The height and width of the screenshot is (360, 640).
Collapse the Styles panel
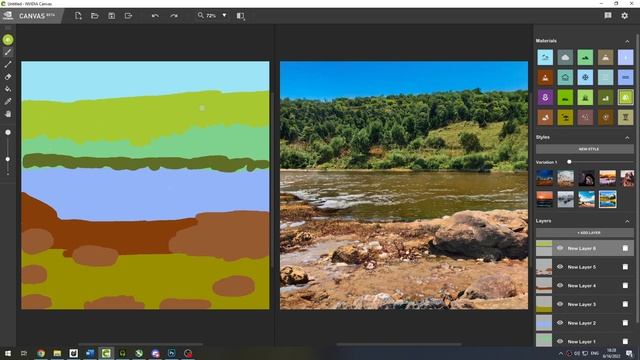click(627, 138)
